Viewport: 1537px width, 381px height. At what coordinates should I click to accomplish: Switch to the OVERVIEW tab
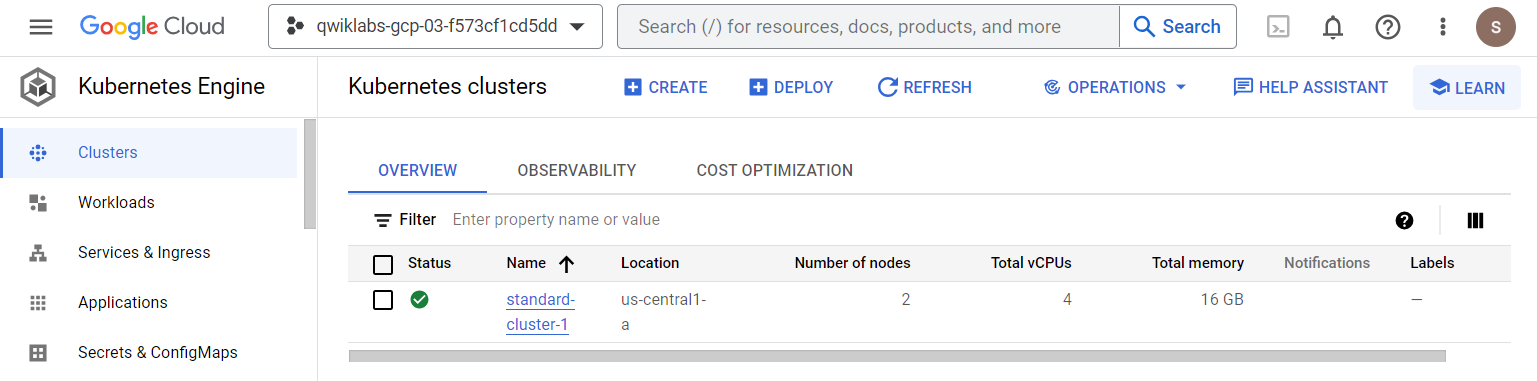[417, 171]
